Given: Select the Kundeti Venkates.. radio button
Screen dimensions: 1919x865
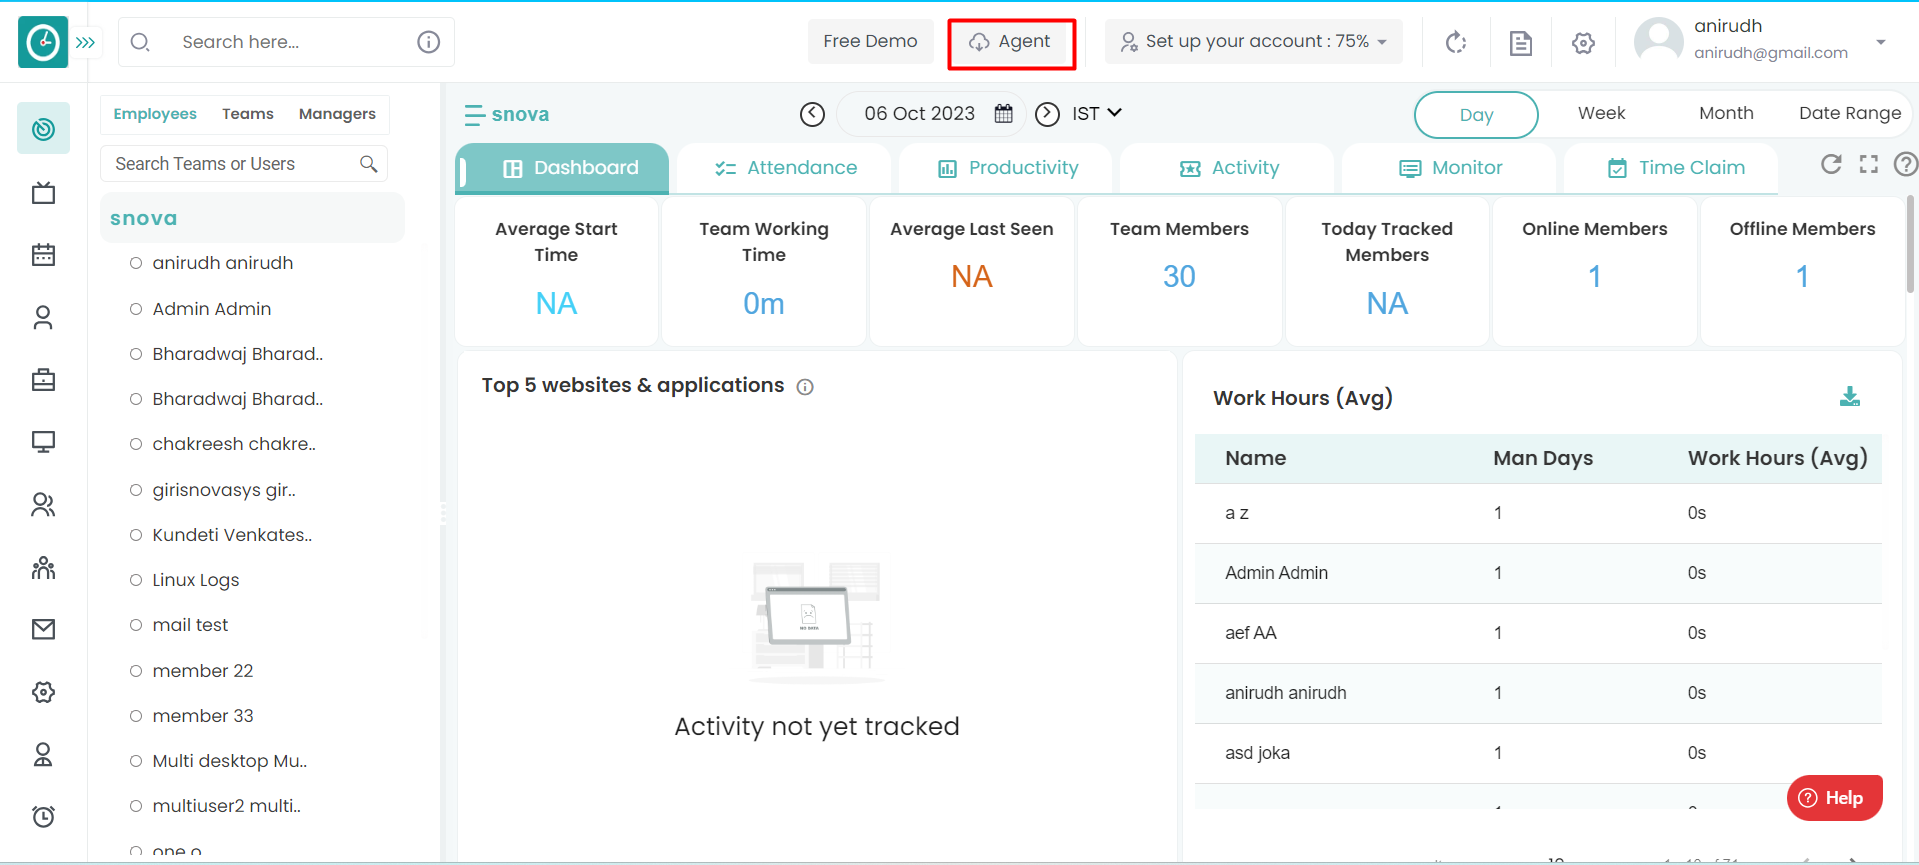Looking at the screenshot, I should [x=136, y=535].
